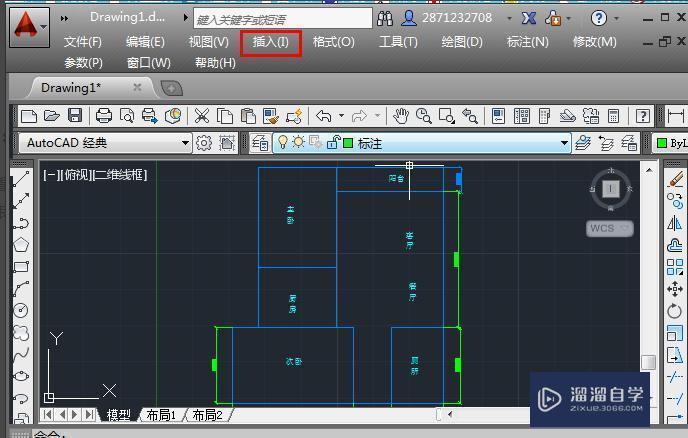688x438 pixels.
Task: Click the vertical scrollbar up arrow
Action: tap(649, 171)
